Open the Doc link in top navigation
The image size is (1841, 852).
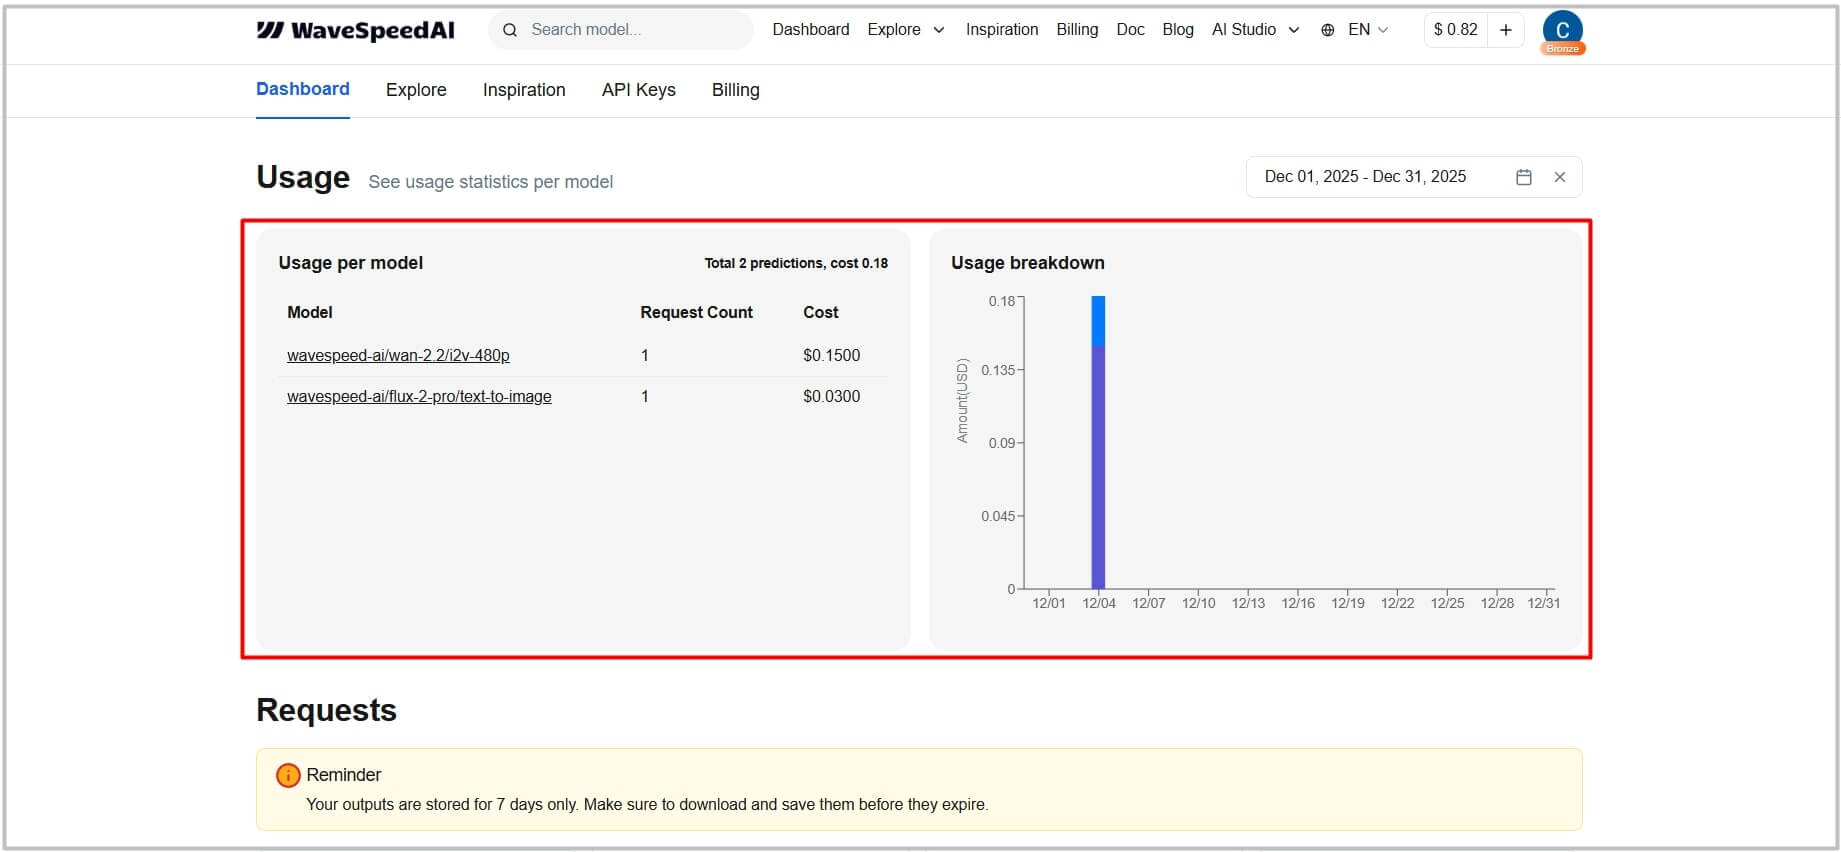click(x=1130, y=30)
